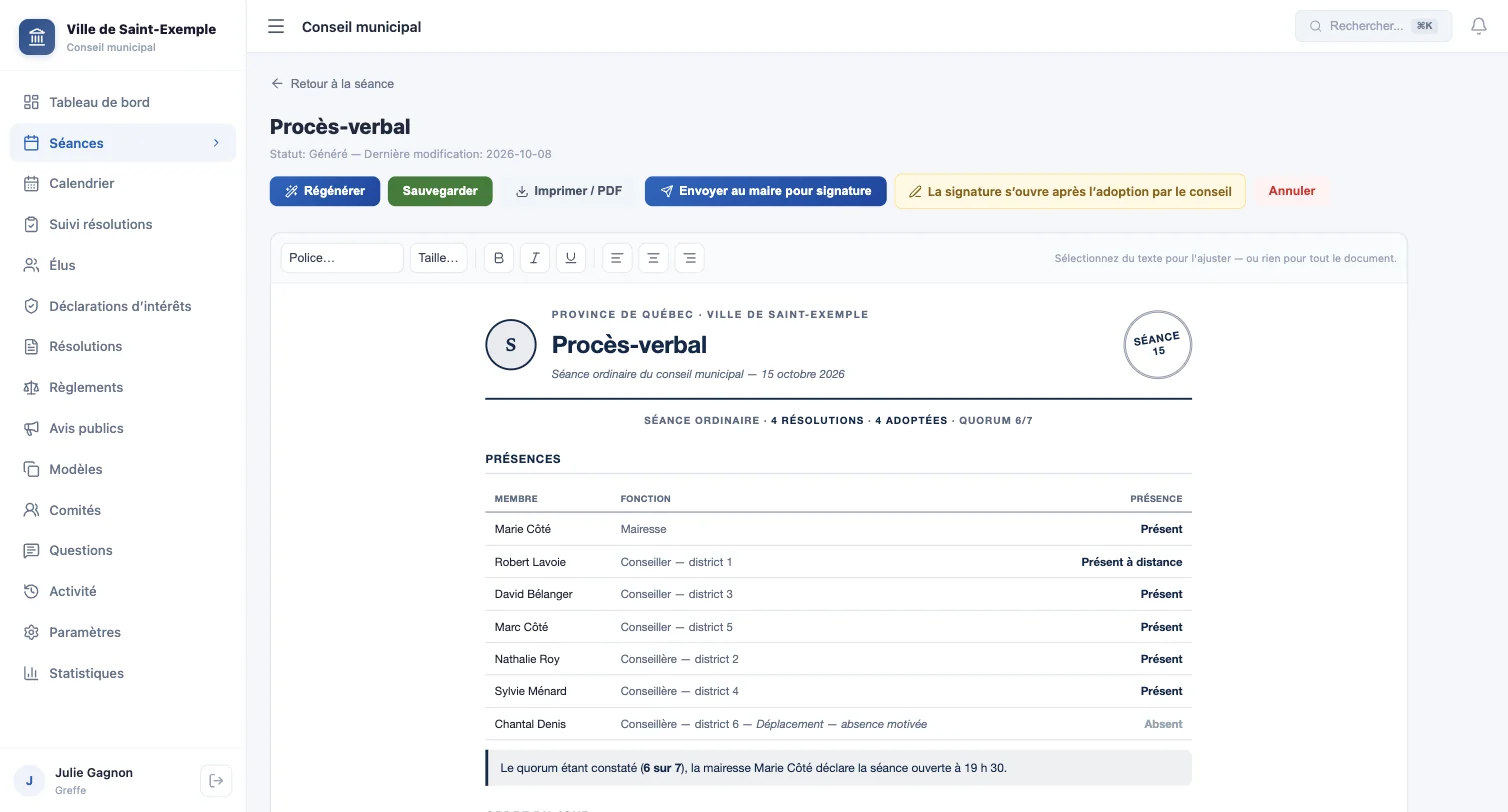Open Déclarations d'intérêts in the sidebar
The image size is (1508, 812).
pyautogui.click(x=123, y=306)
